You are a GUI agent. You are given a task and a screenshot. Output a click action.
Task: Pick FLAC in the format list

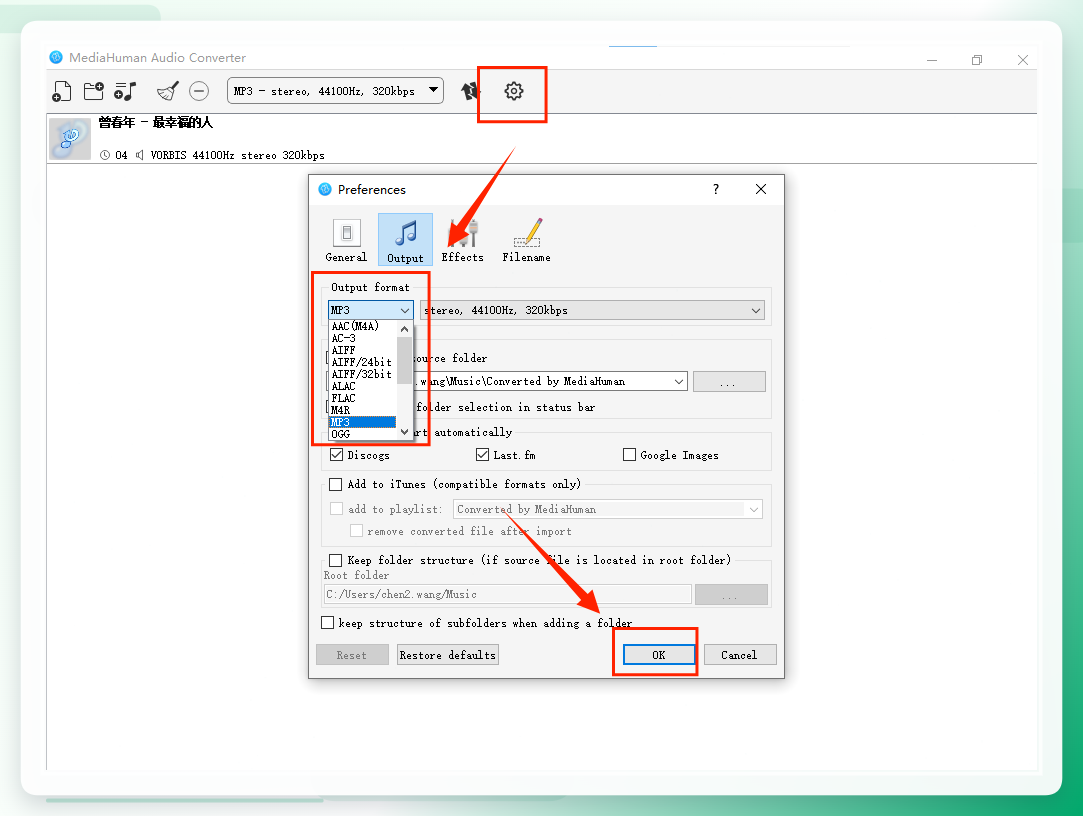click(363, 398)
